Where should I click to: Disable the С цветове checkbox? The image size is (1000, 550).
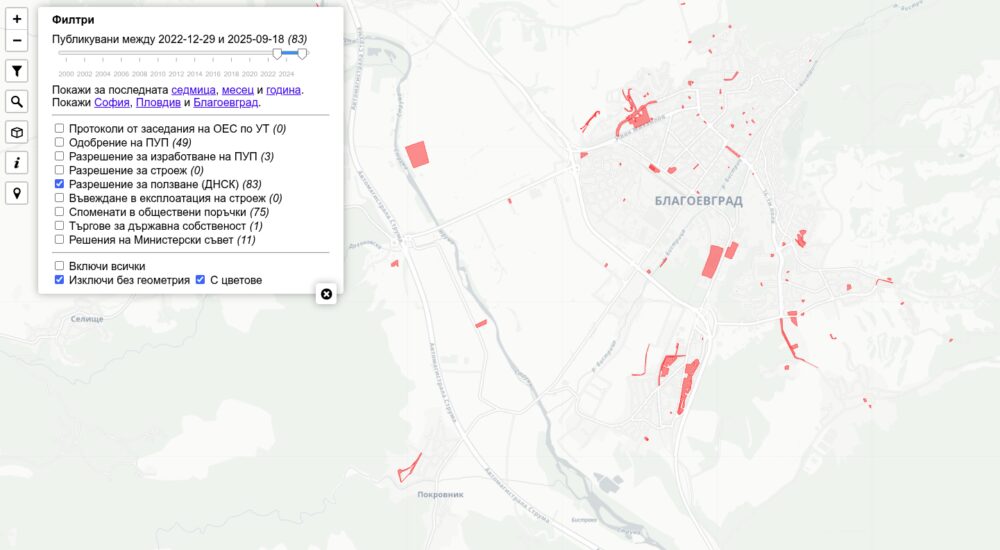click(x=200, y=279)
